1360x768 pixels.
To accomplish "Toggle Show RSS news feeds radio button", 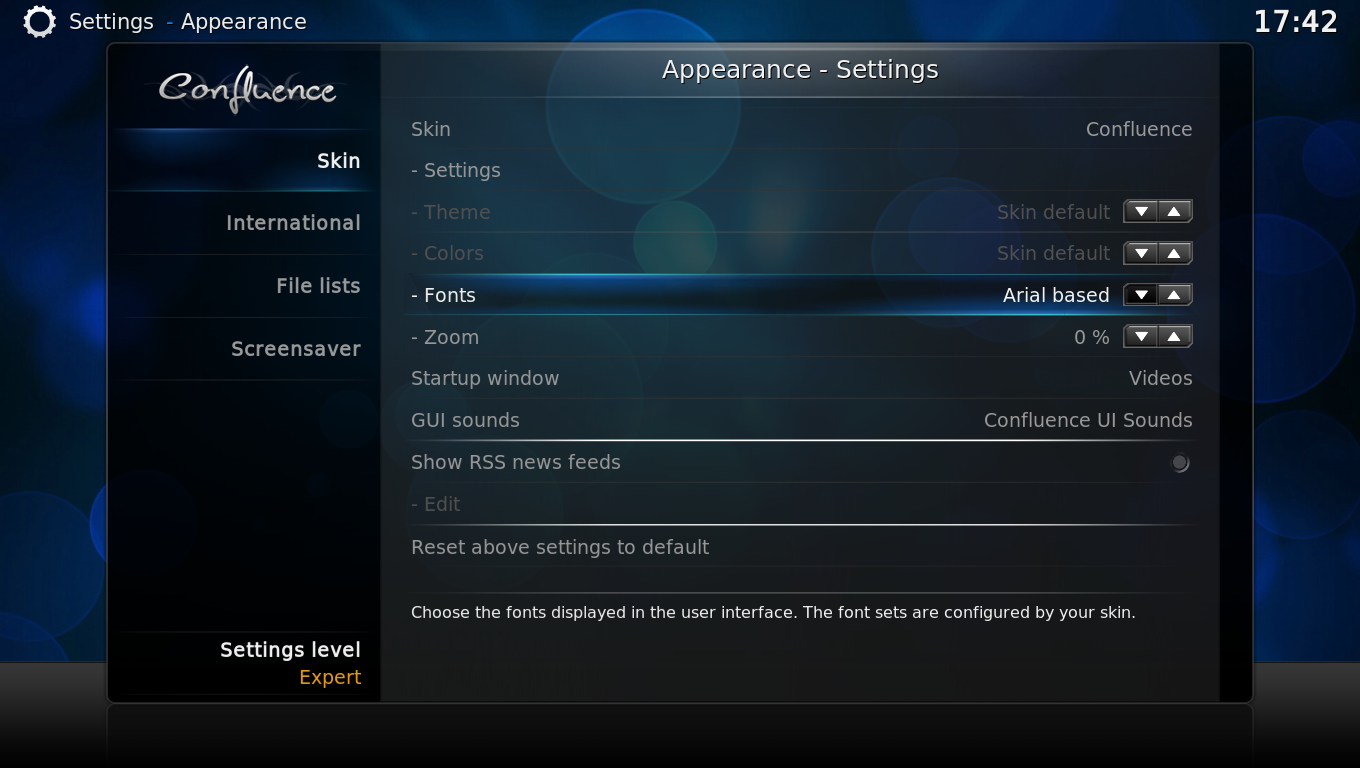I will click(1180, 463).
